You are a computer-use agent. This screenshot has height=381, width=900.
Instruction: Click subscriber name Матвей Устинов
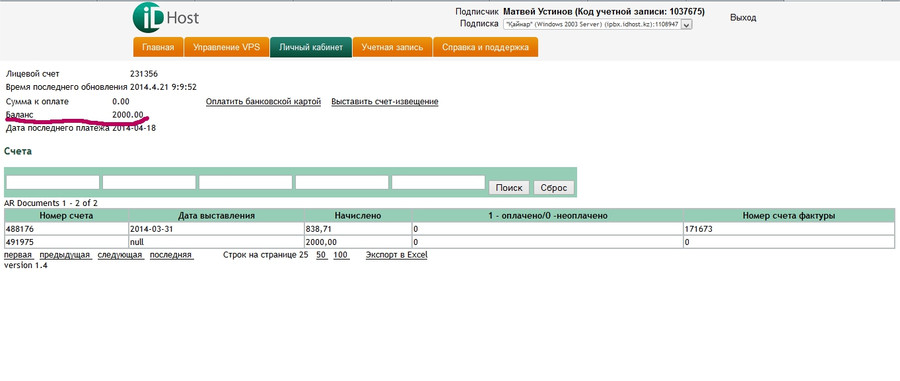point(538,12)
